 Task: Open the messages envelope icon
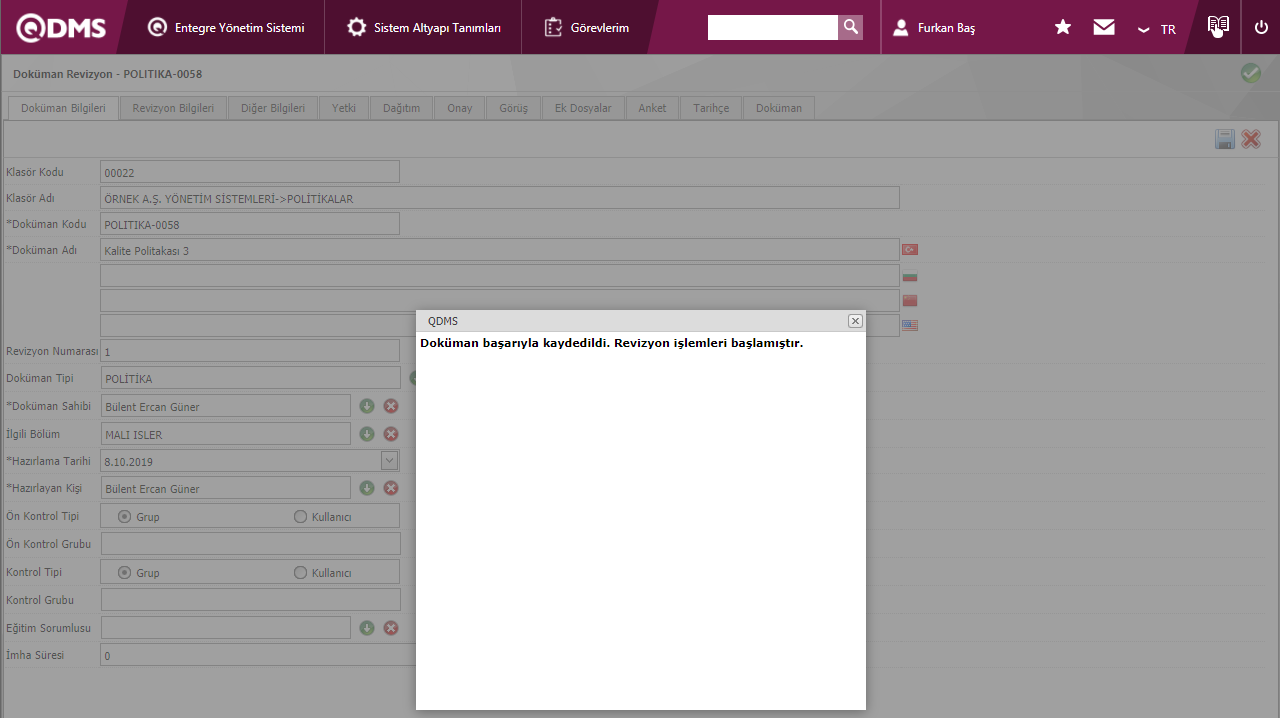(1104, 28)
